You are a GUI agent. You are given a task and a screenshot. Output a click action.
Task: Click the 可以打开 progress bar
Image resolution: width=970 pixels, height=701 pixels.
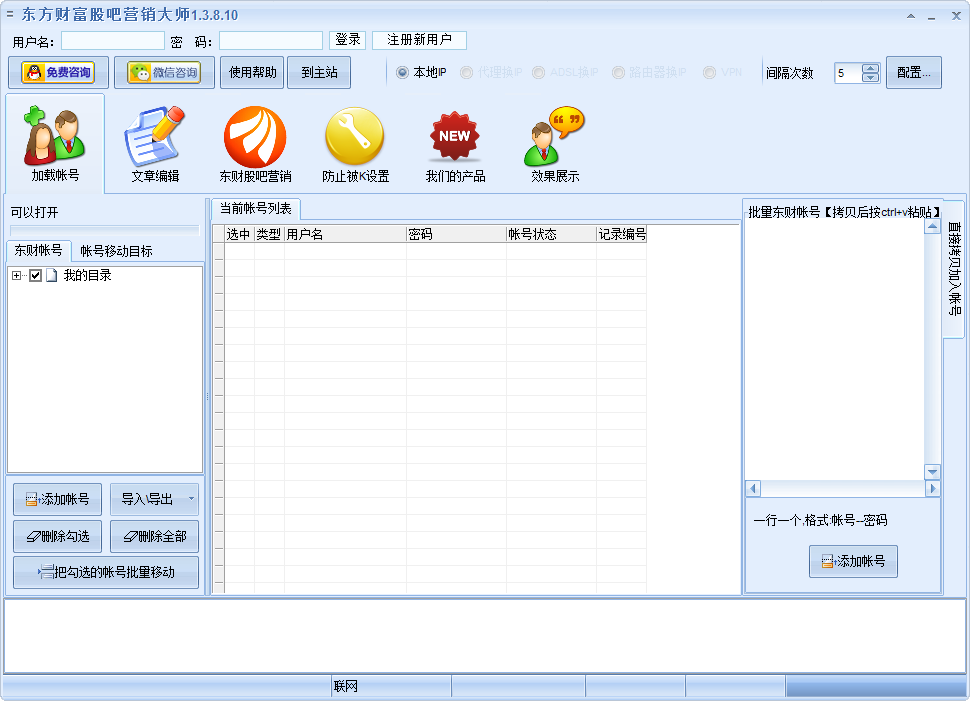[x=105, y=230]
